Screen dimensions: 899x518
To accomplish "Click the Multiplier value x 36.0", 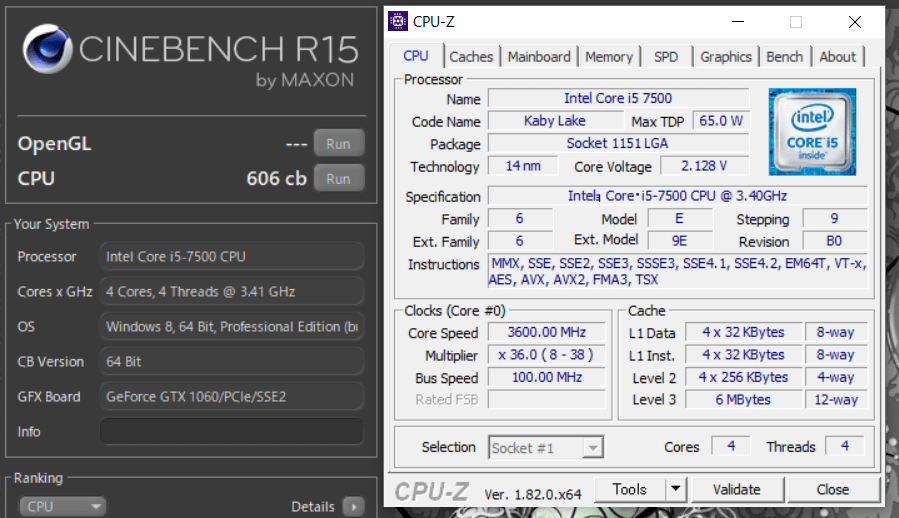I will 546,355.
